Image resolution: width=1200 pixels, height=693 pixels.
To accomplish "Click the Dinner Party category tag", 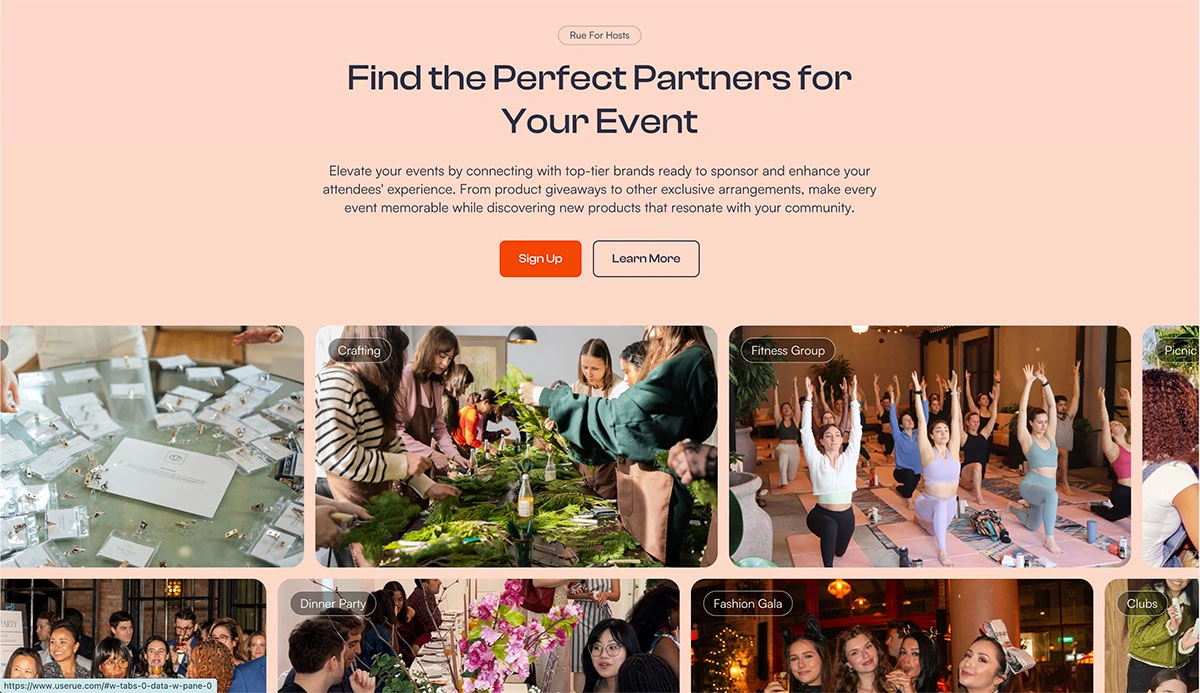I will point(333,604).
